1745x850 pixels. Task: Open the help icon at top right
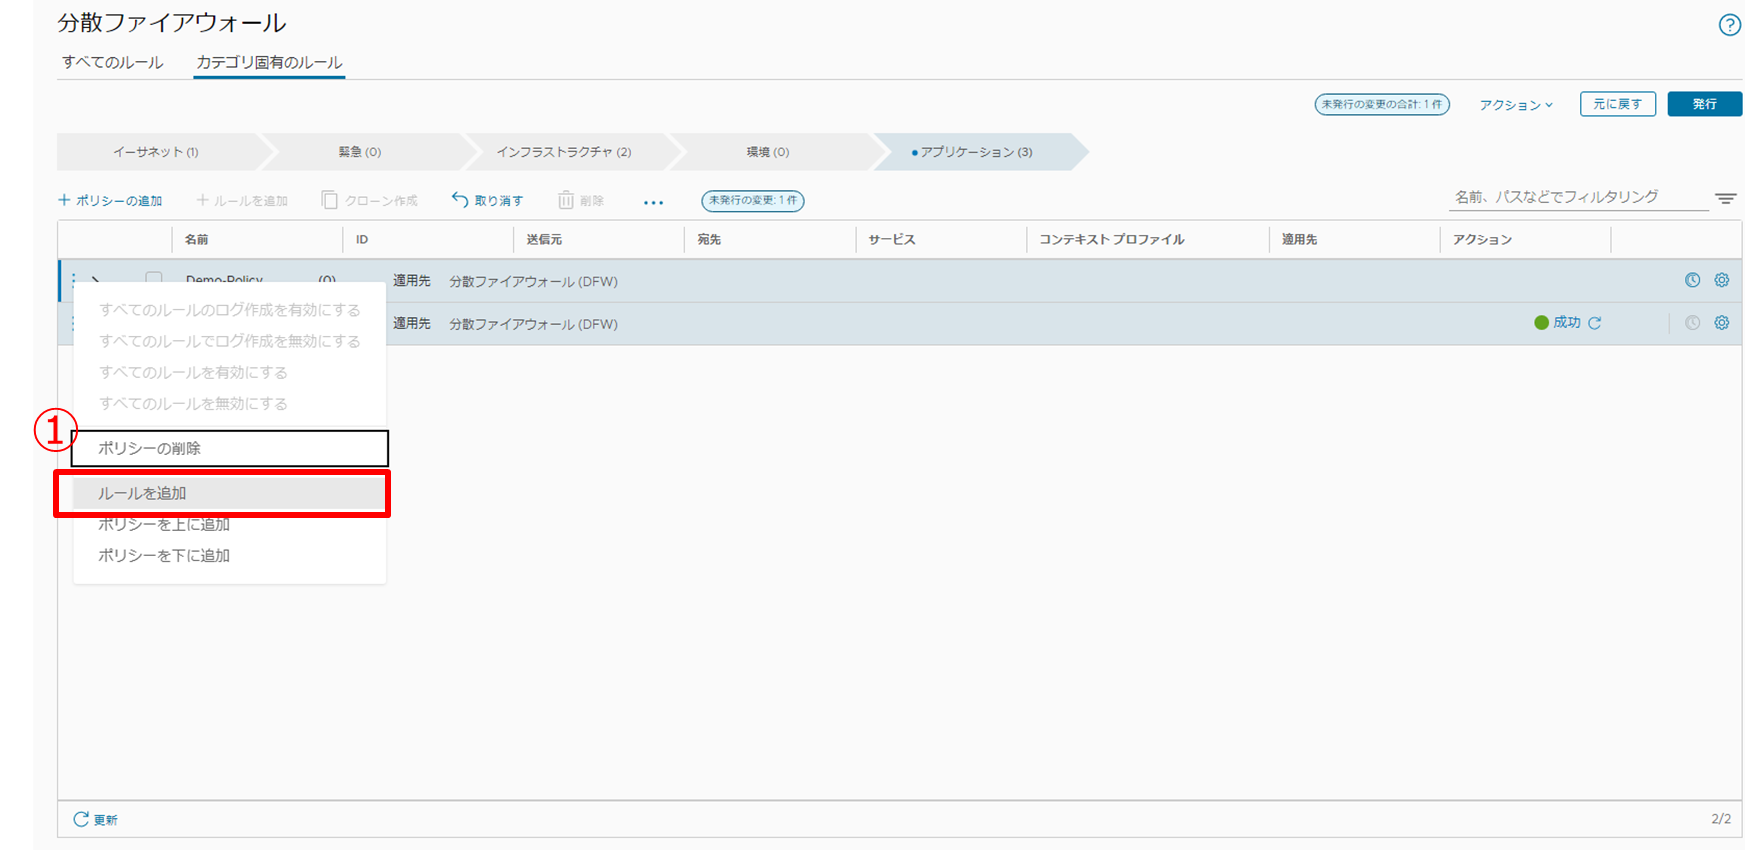click(1729, 25)
